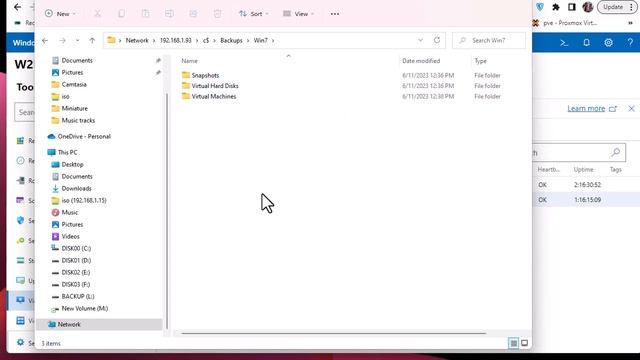Click navigation pane vertical scrollbar
Viewport: 640px width, 360px height.
[167, 211]
